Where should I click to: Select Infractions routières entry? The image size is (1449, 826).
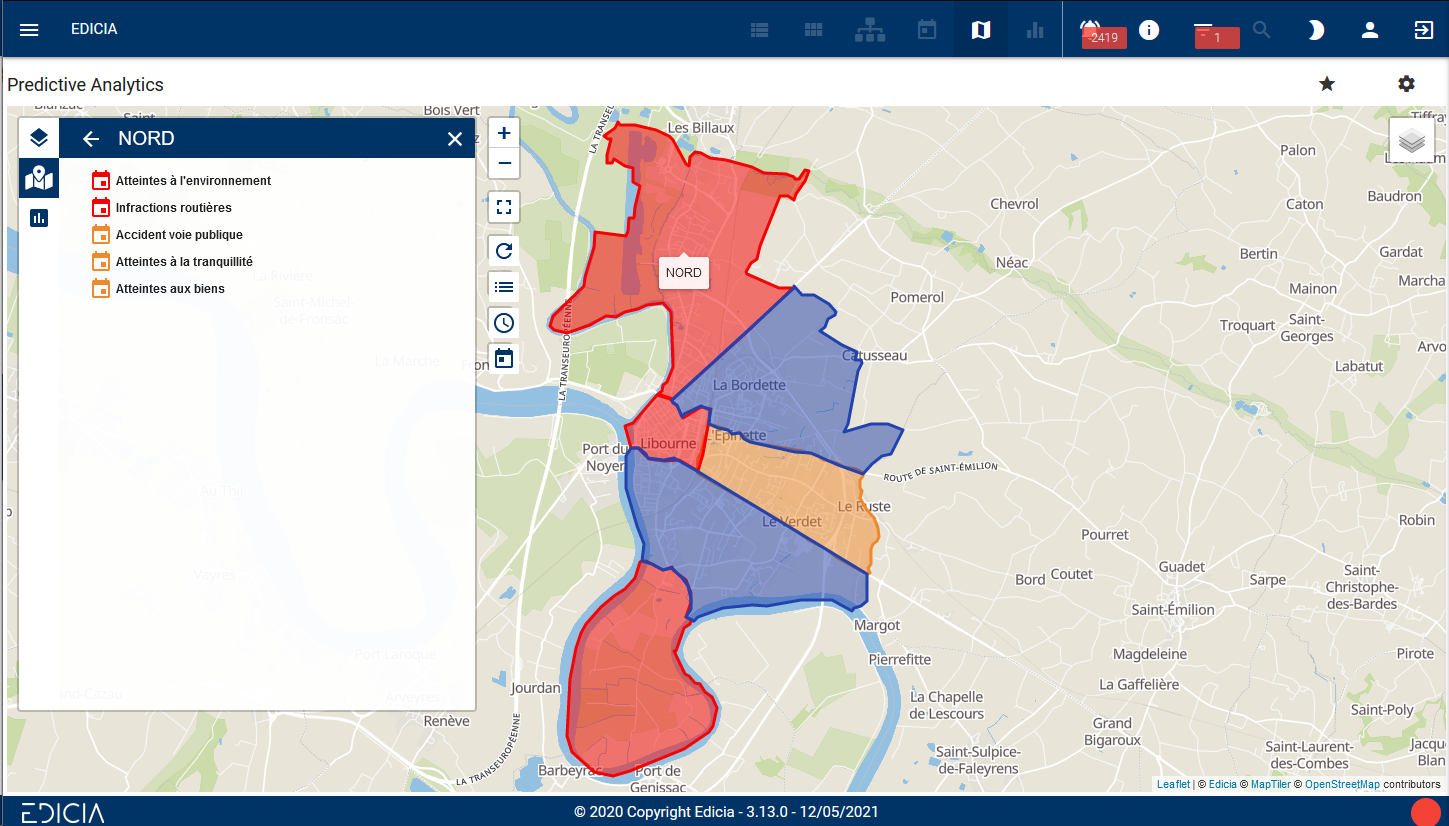(x=173, y=208)
